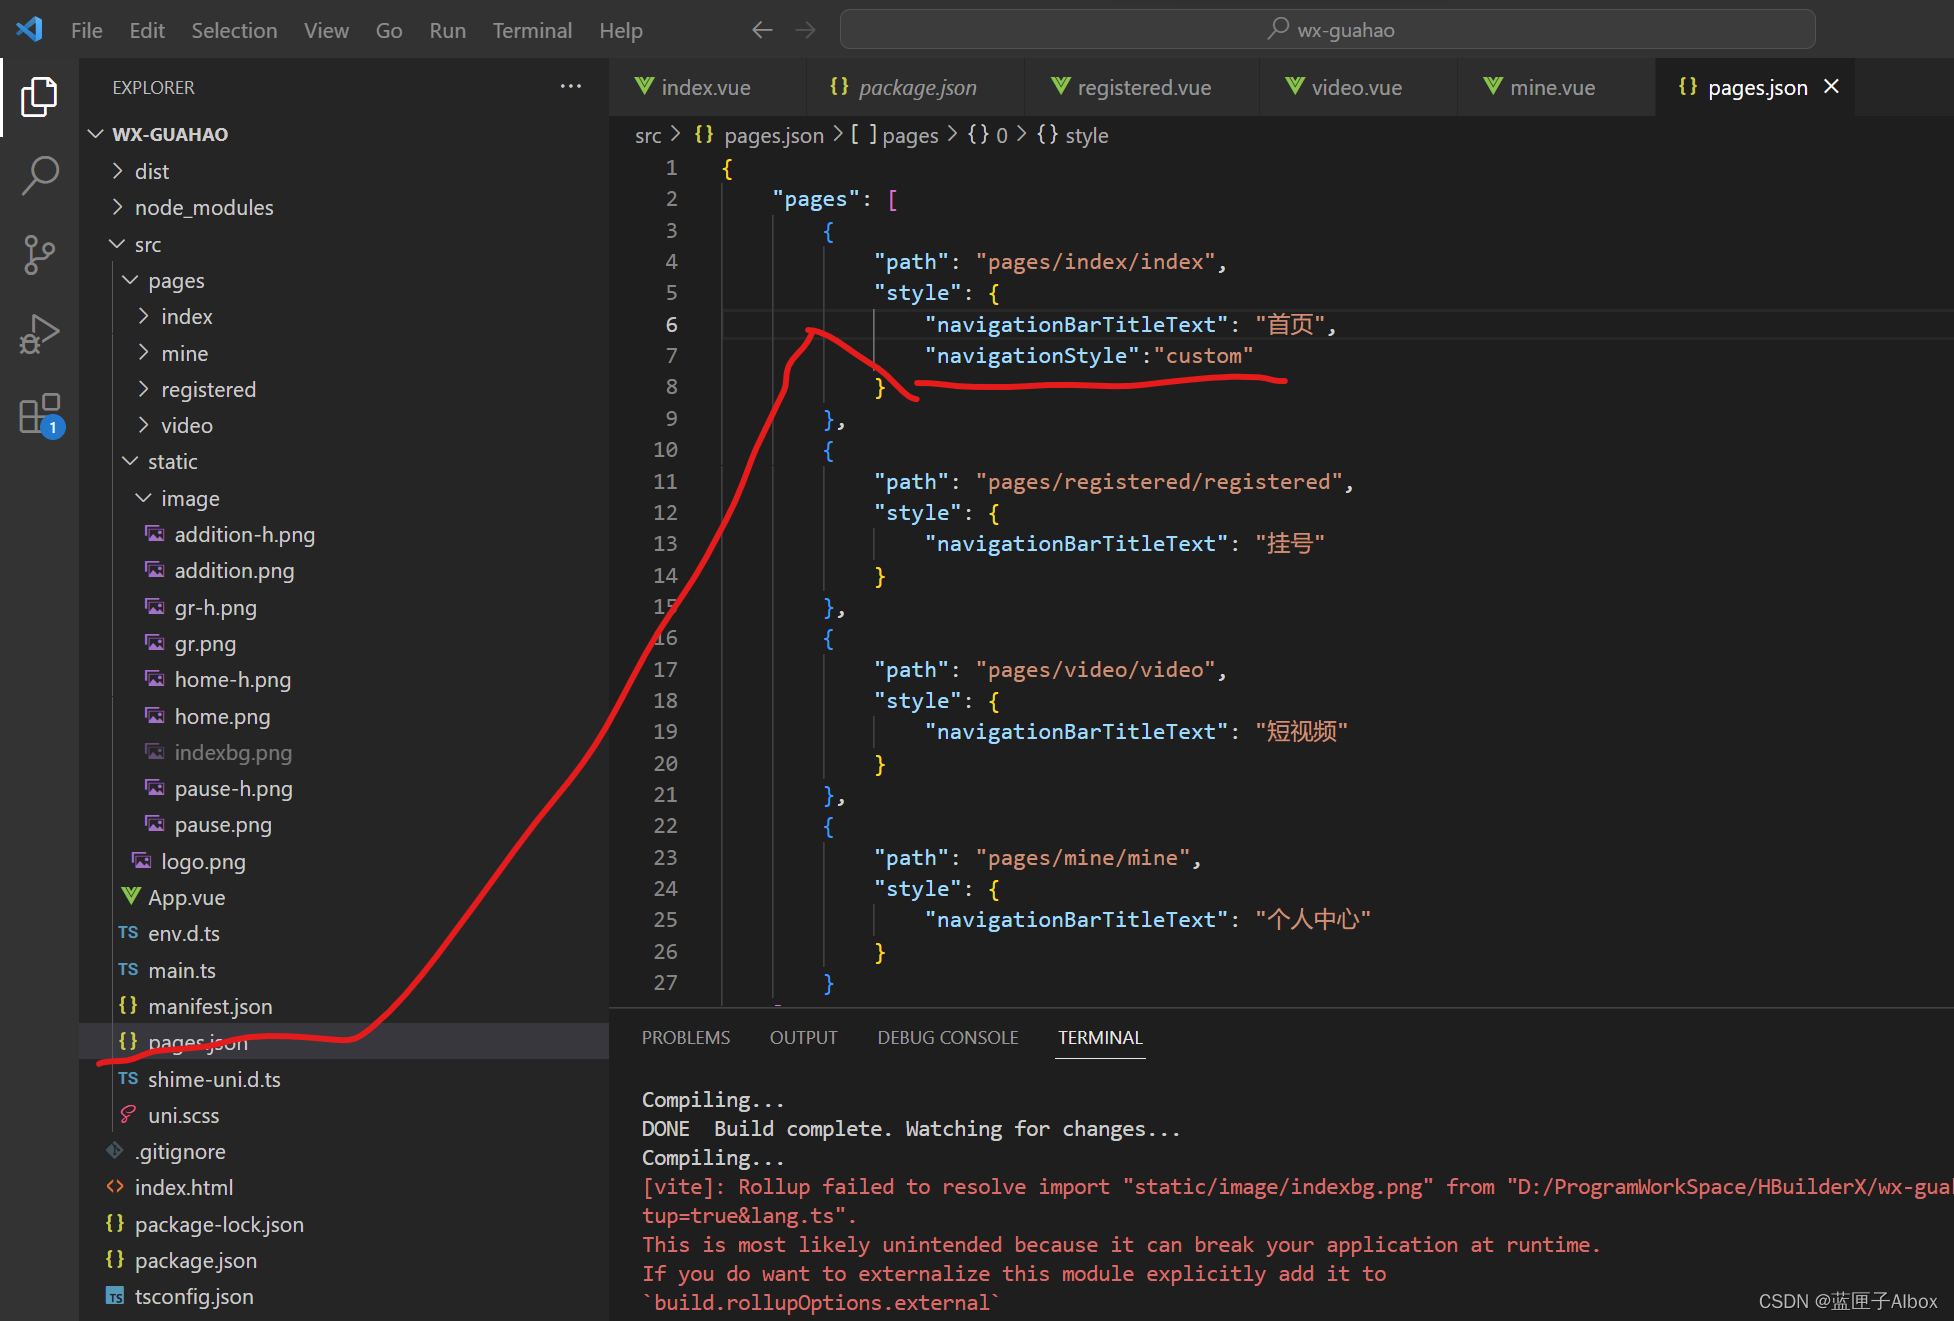Viewport: 1954px width, 1321px height.
Task: Go back using navigation arrow
Action: [762, 30]
